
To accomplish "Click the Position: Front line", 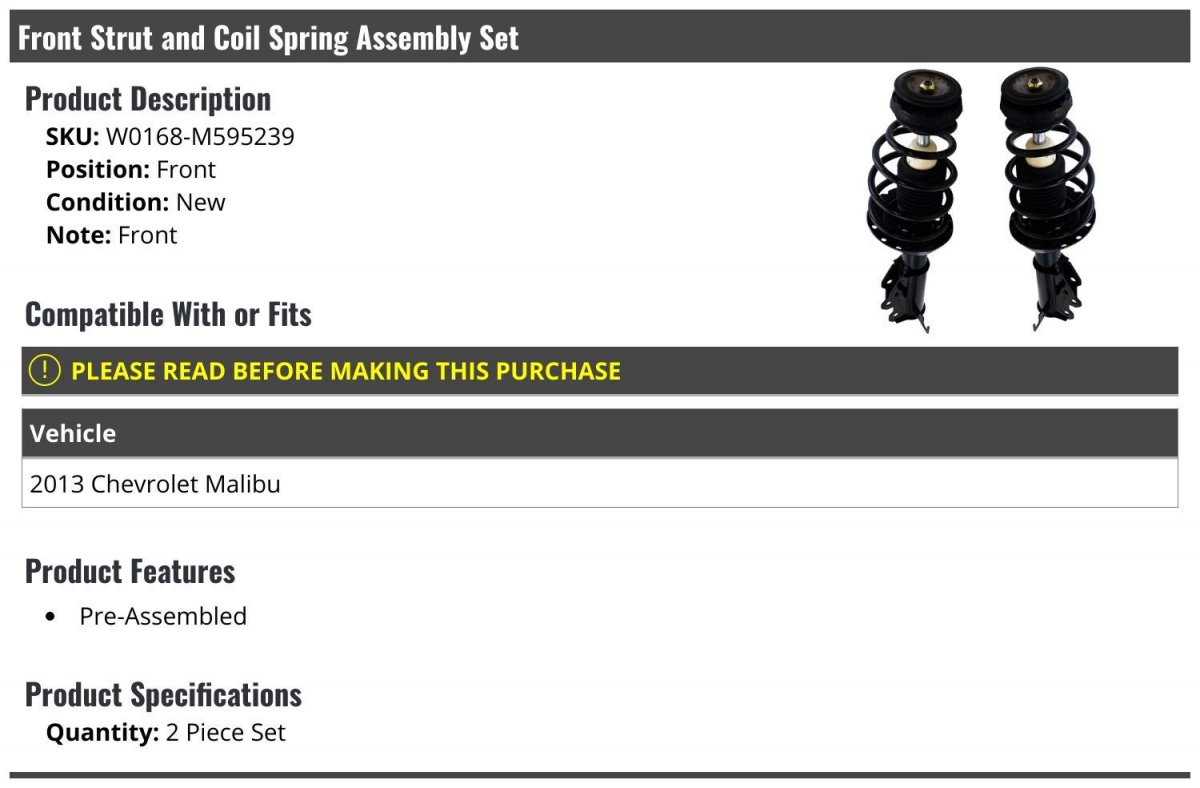I will [131, 169].
